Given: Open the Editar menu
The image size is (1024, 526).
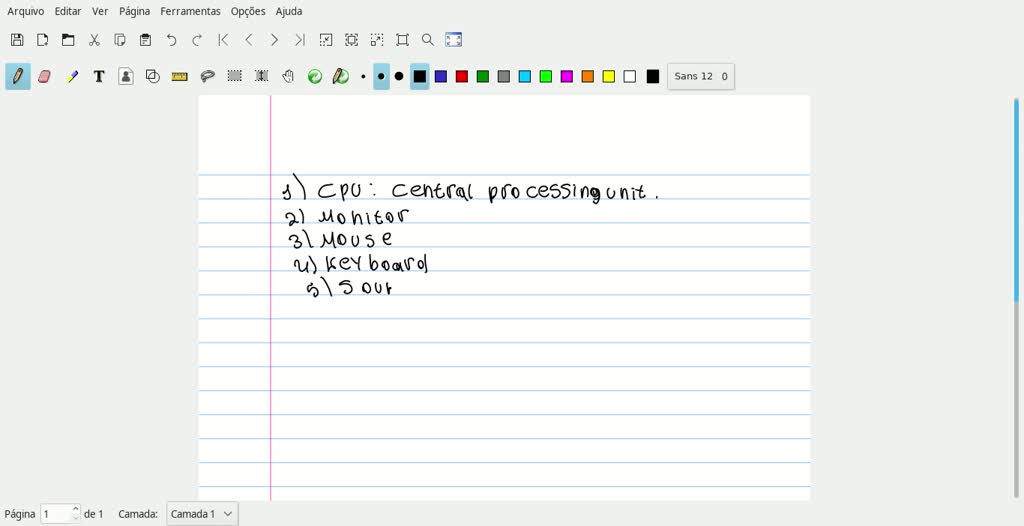Looking at the screenshot, I should tap(68, 11).
